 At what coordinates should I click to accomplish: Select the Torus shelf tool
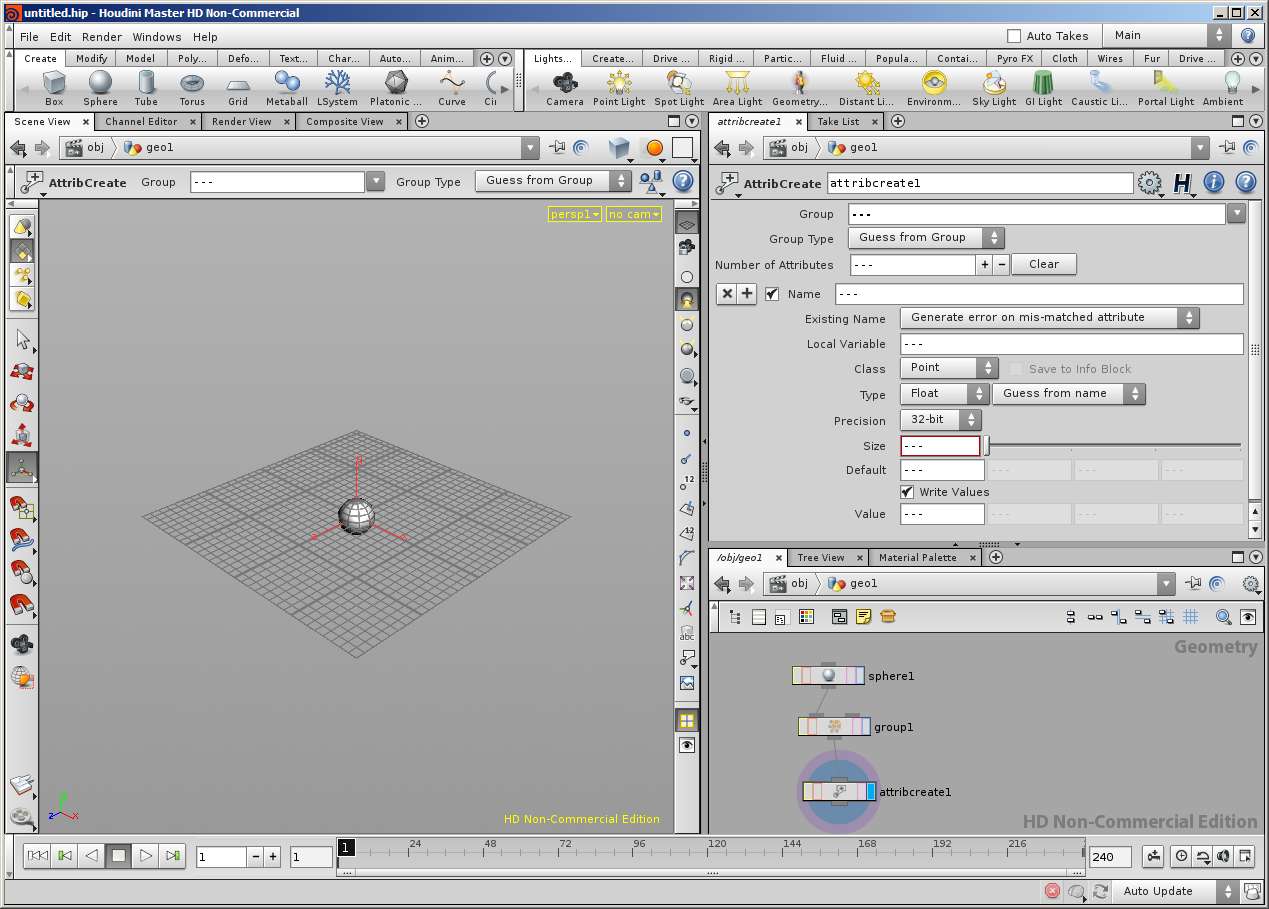192,88
